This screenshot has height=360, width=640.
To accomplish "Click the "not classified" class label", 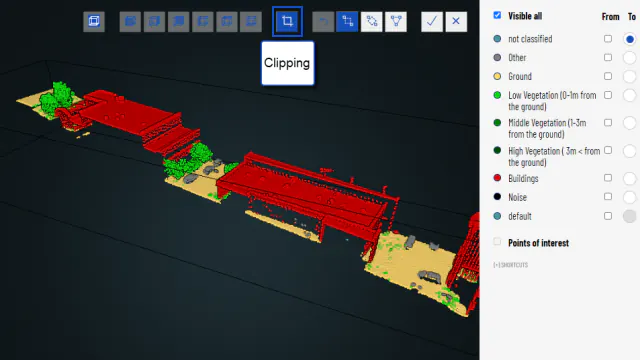I will click(x=530, y=39).
